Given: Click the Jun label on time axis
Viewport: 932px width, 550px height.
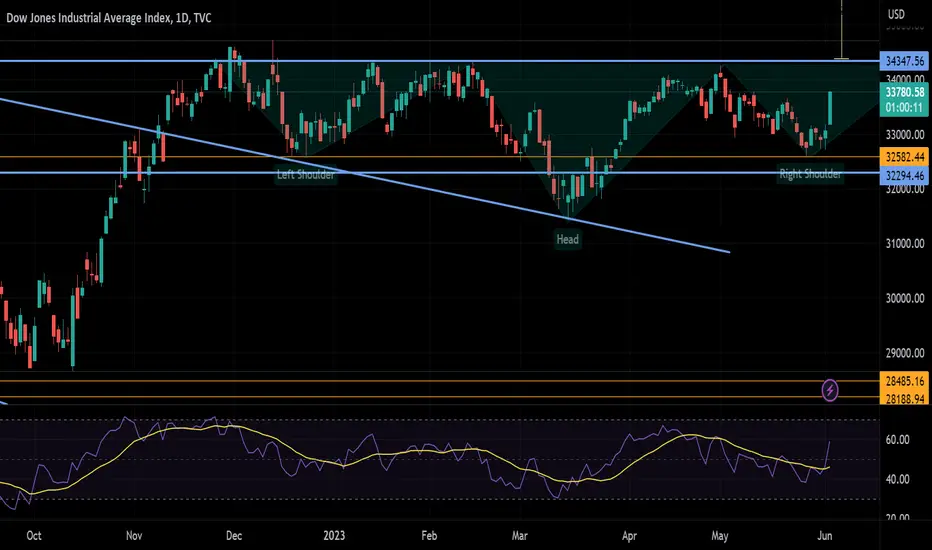Looking at the screenshot, I should (824, 535).
